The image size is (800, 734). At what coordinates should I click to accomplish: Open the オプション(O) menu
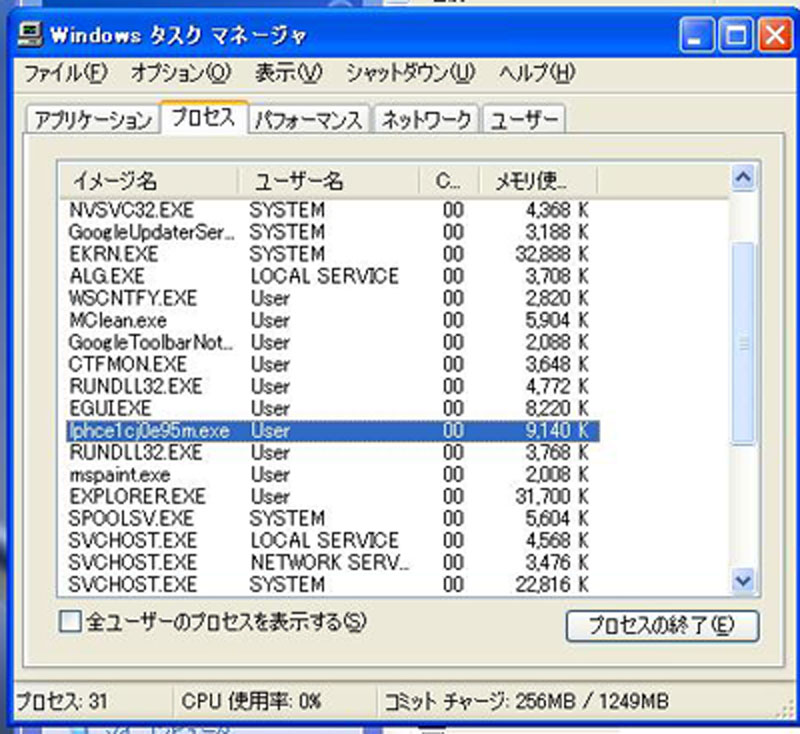181,72
